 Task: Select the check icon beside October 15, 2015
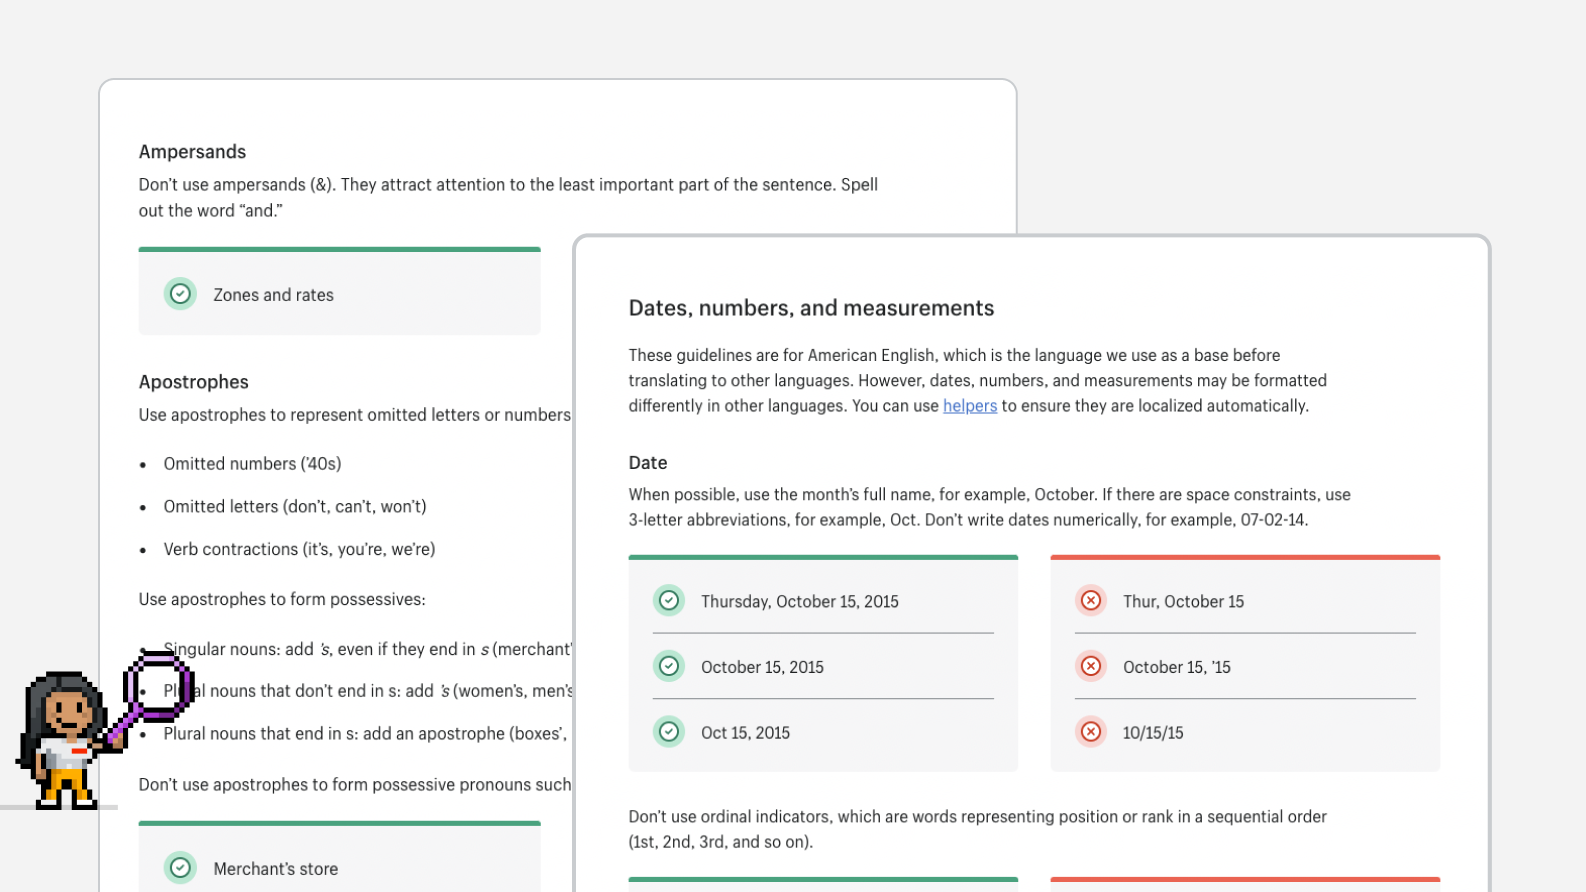(669, 667)
